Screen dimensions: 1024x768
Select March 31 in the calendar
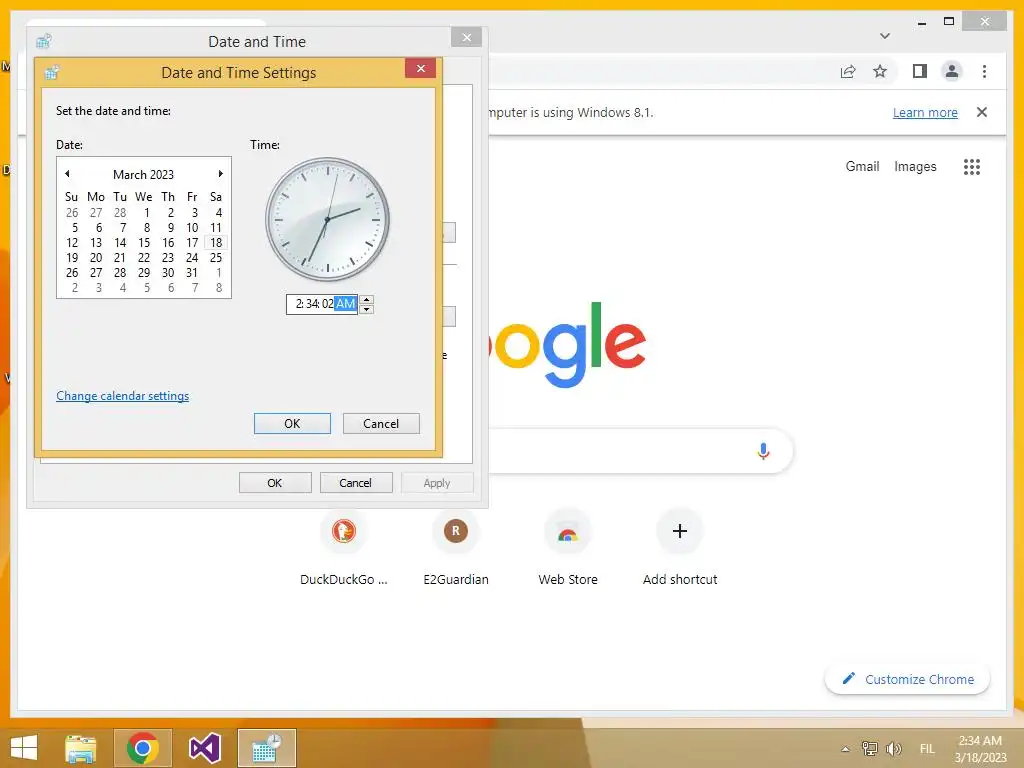tap(192, 272)
